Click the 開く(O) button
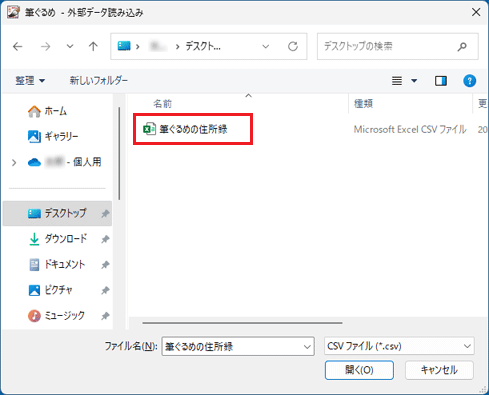489x395 pixels. (x=359, y=370)
